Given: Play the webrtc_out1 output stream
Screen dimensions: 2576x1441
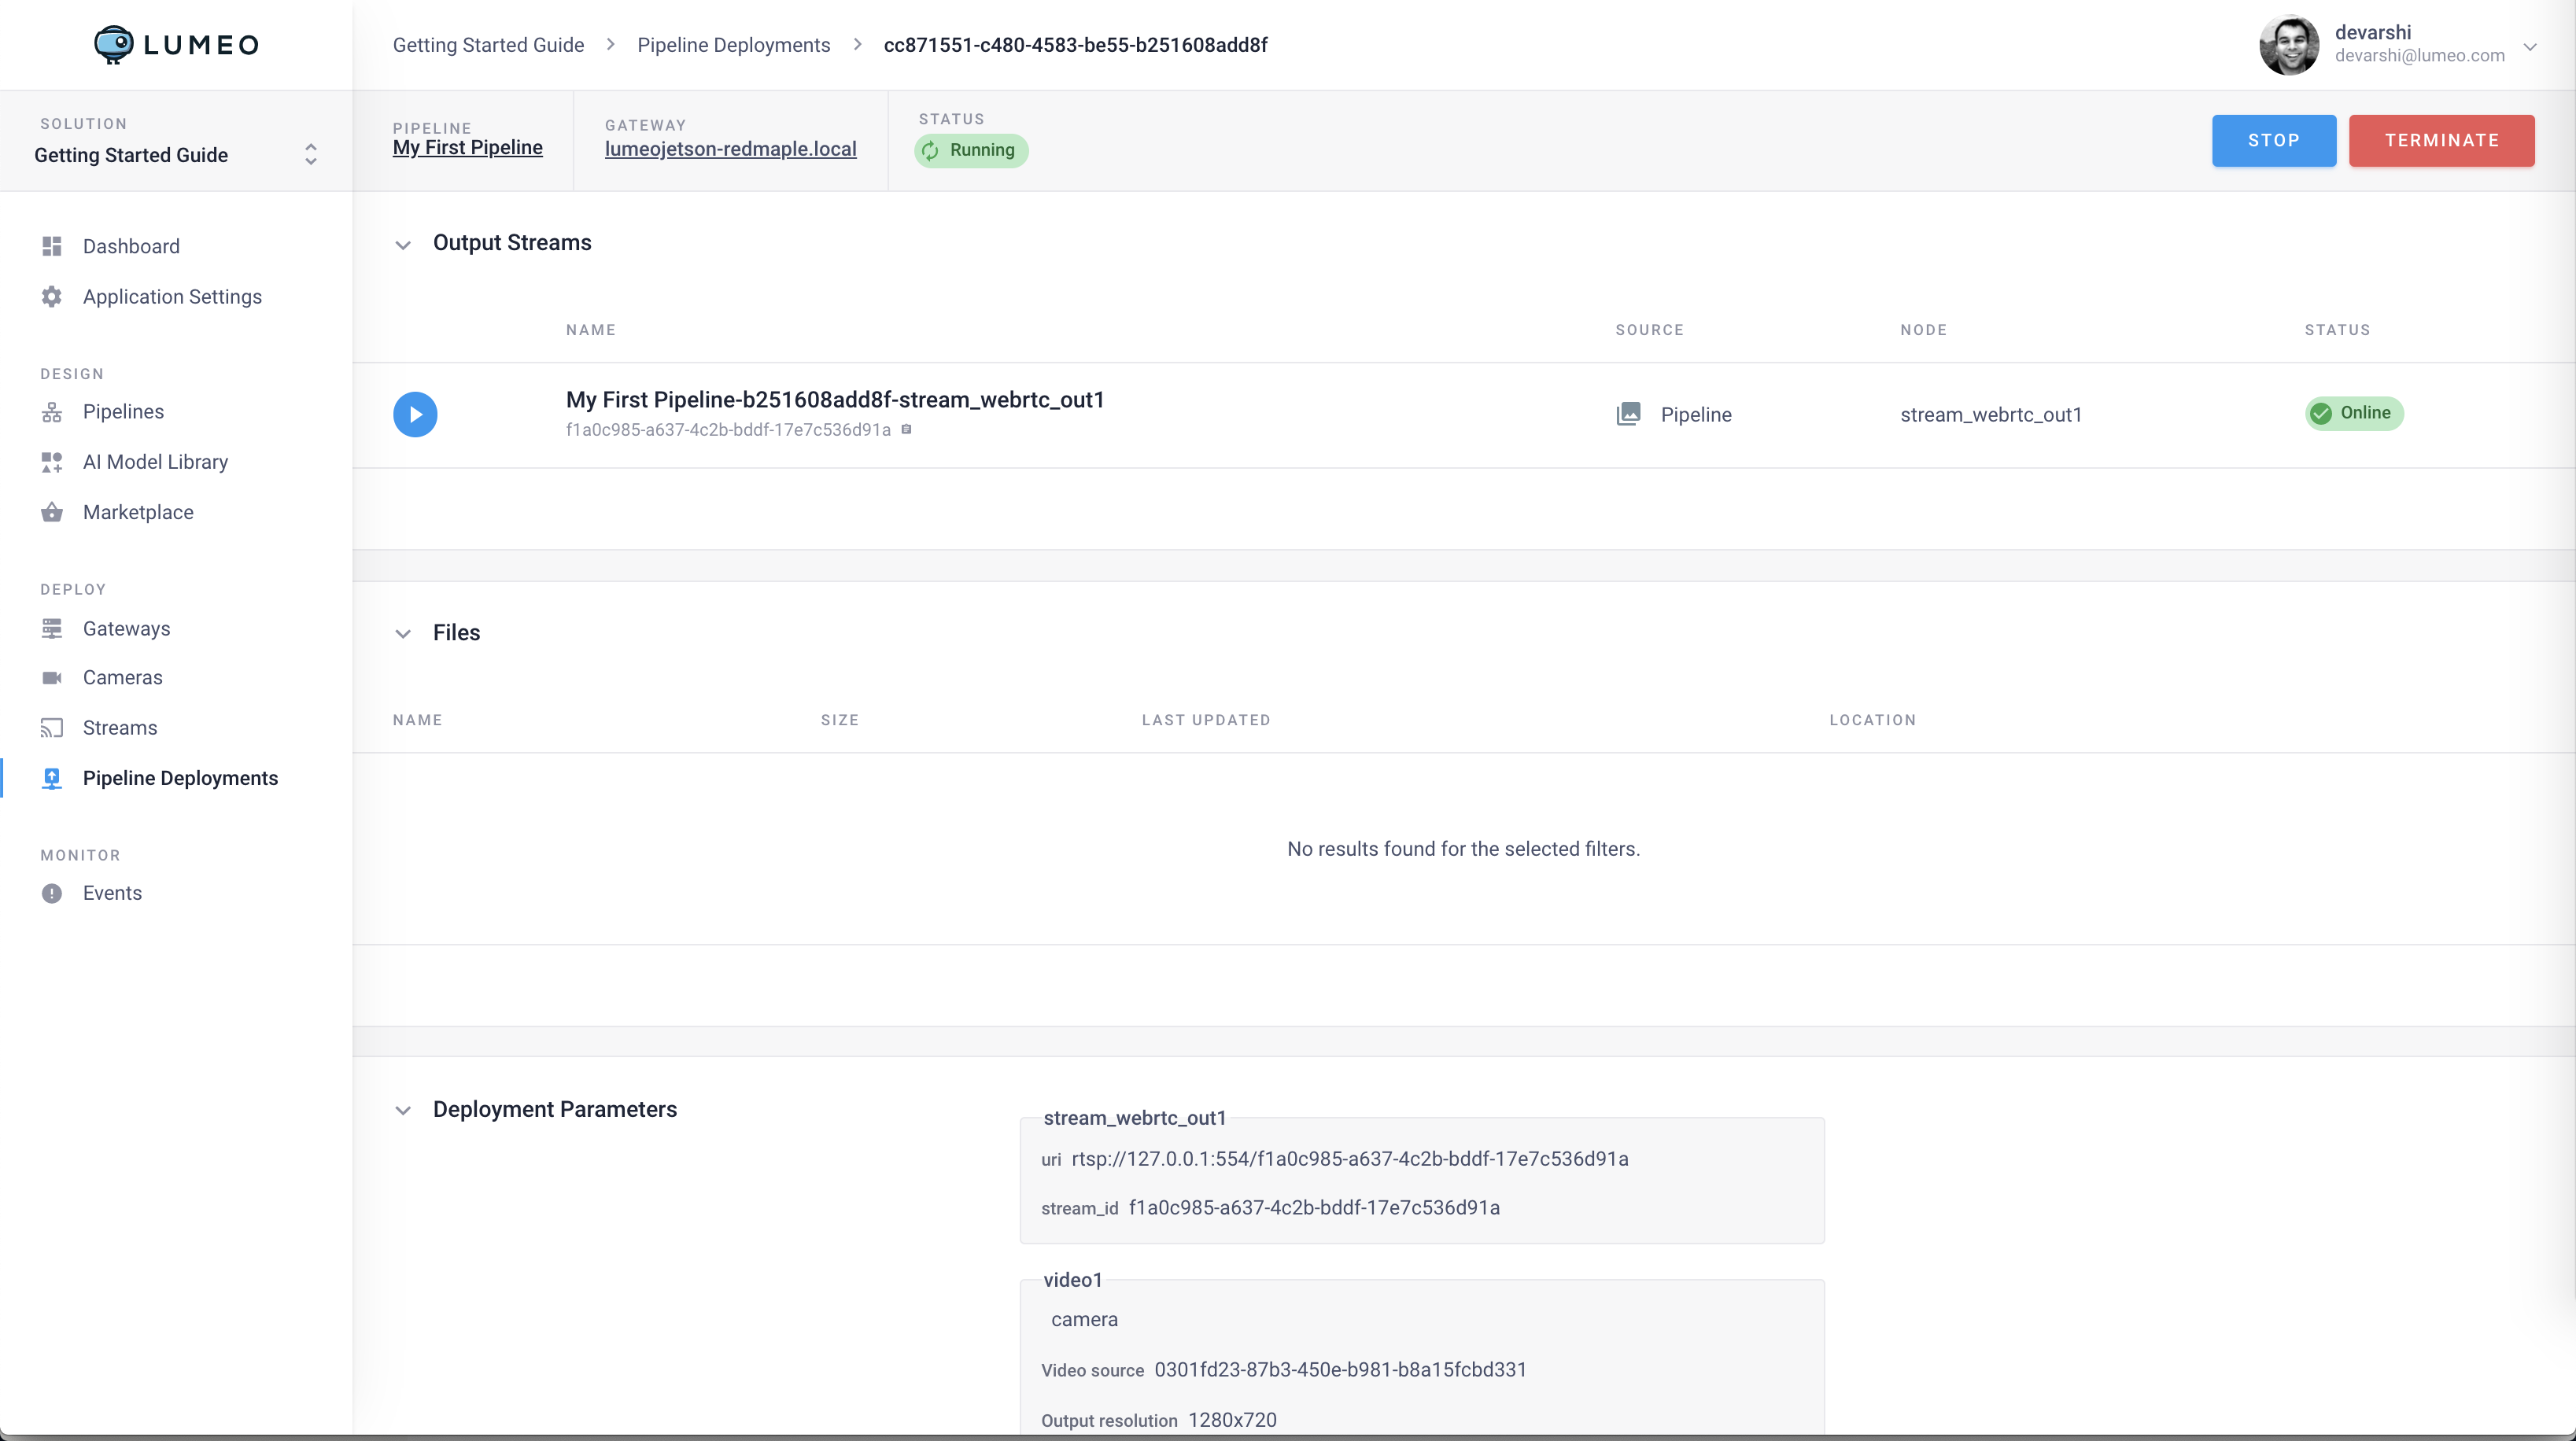Looking at the screenshot, I should pos(415,414).
